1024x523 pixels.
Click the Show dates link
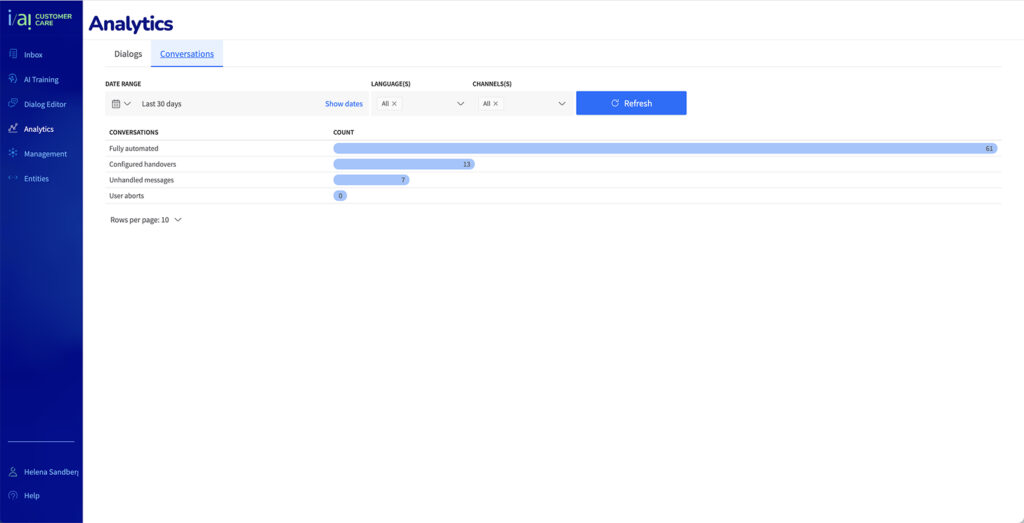[344, 104]
